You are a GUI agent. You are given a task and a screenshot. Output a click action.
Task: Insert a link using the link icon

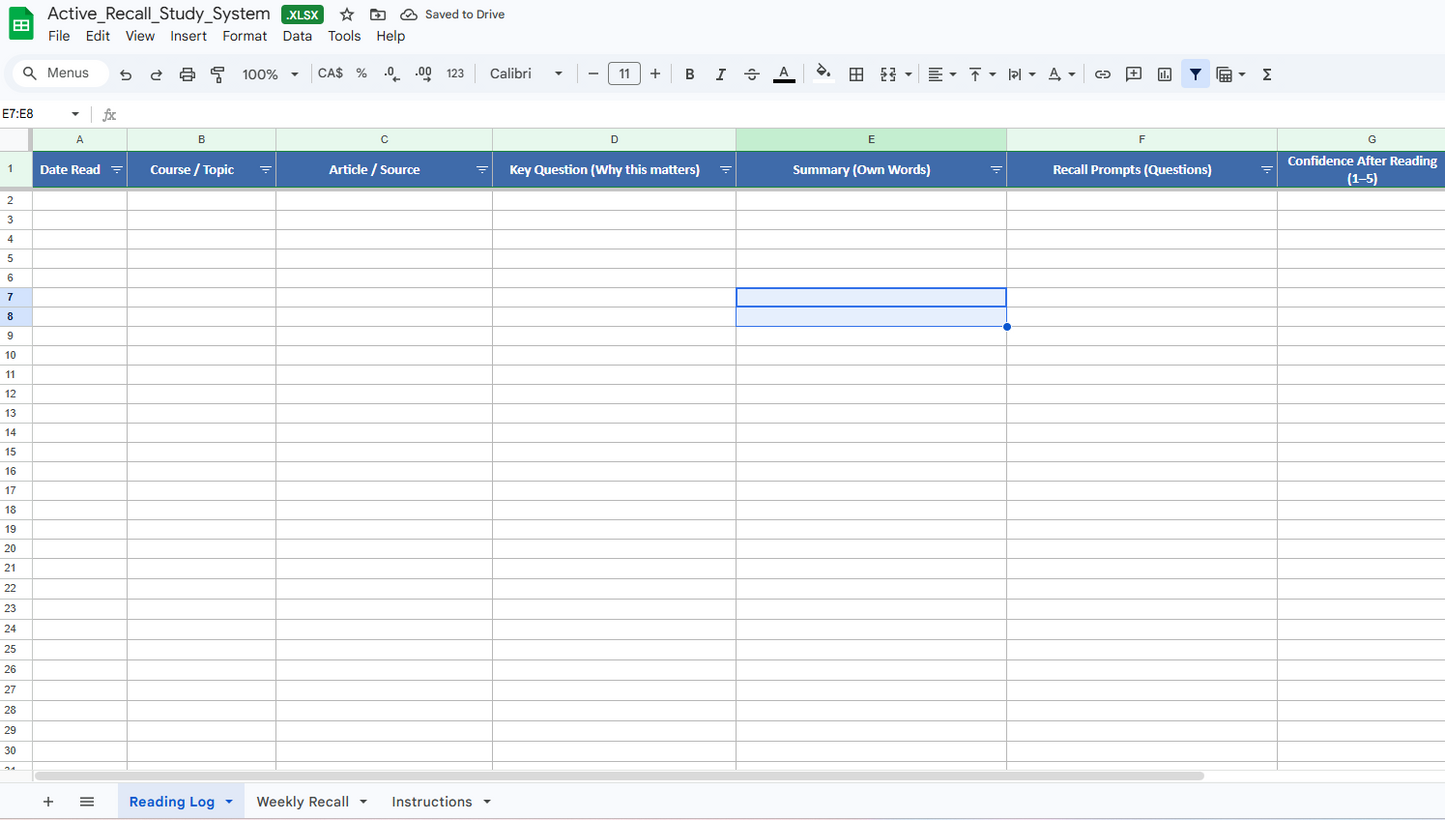[x=1102, y=74]
